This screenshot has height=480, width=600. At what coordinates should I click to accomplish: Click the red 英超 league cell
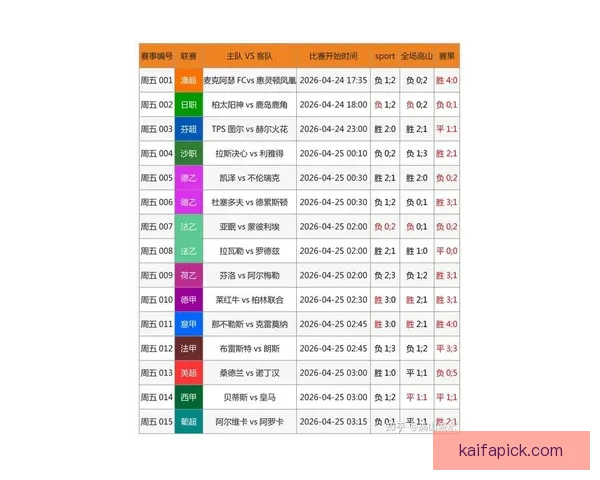189,373
